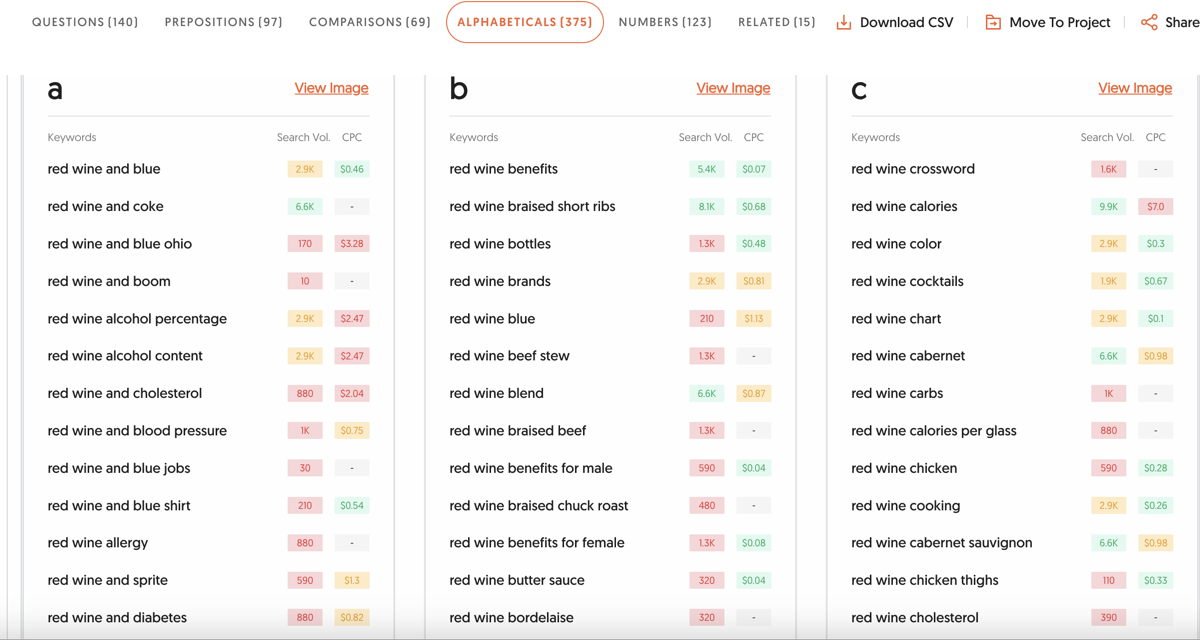Click keyword 'red wine braised short ribs'
1200x640 pixels.
(x=532, y=206)
